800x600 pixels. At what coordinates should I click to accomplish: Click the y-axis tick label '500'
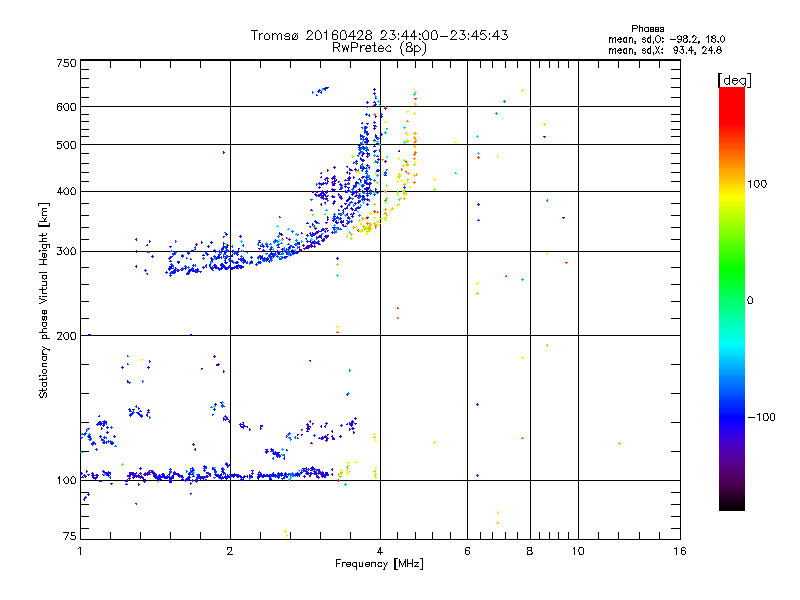66,145
